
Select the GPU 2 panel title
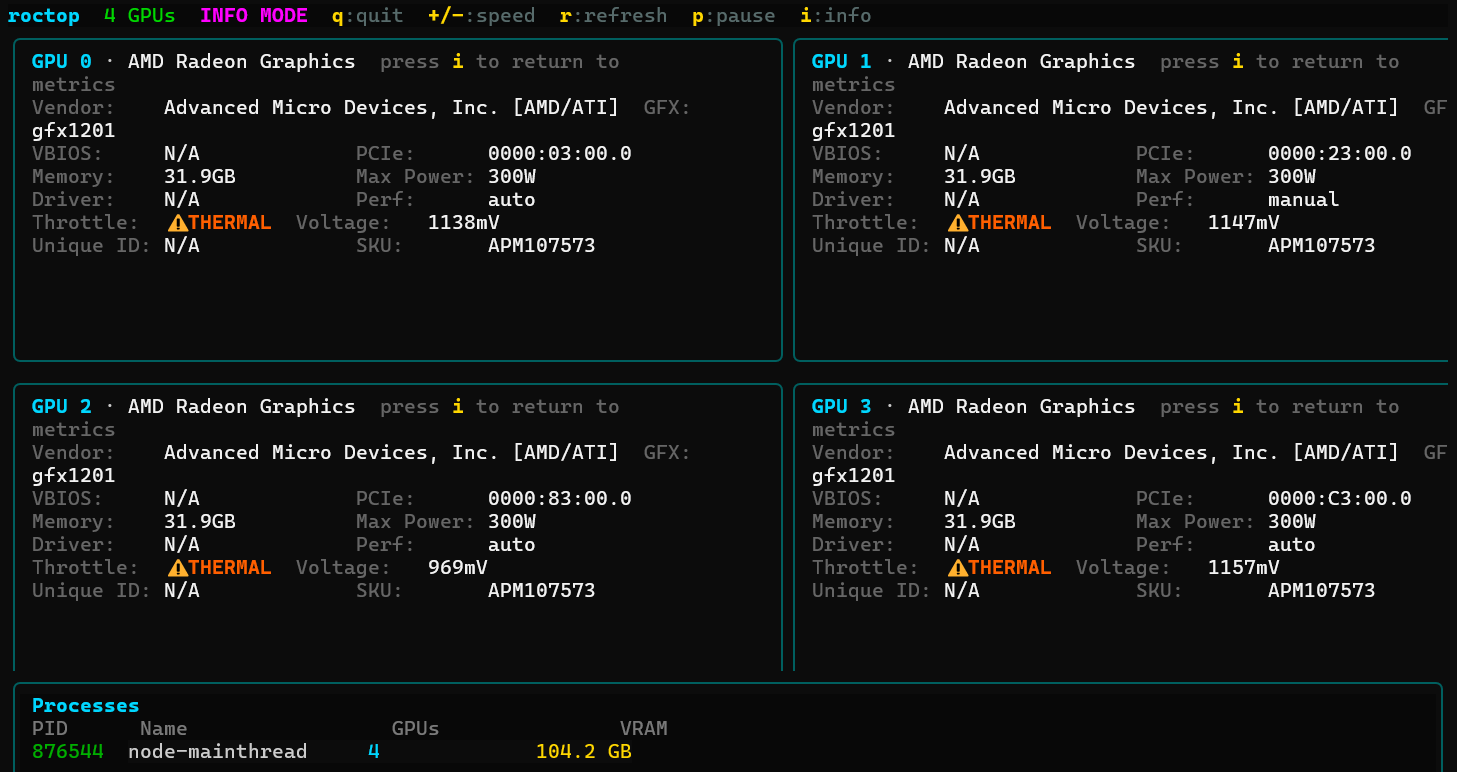point(62,407)
